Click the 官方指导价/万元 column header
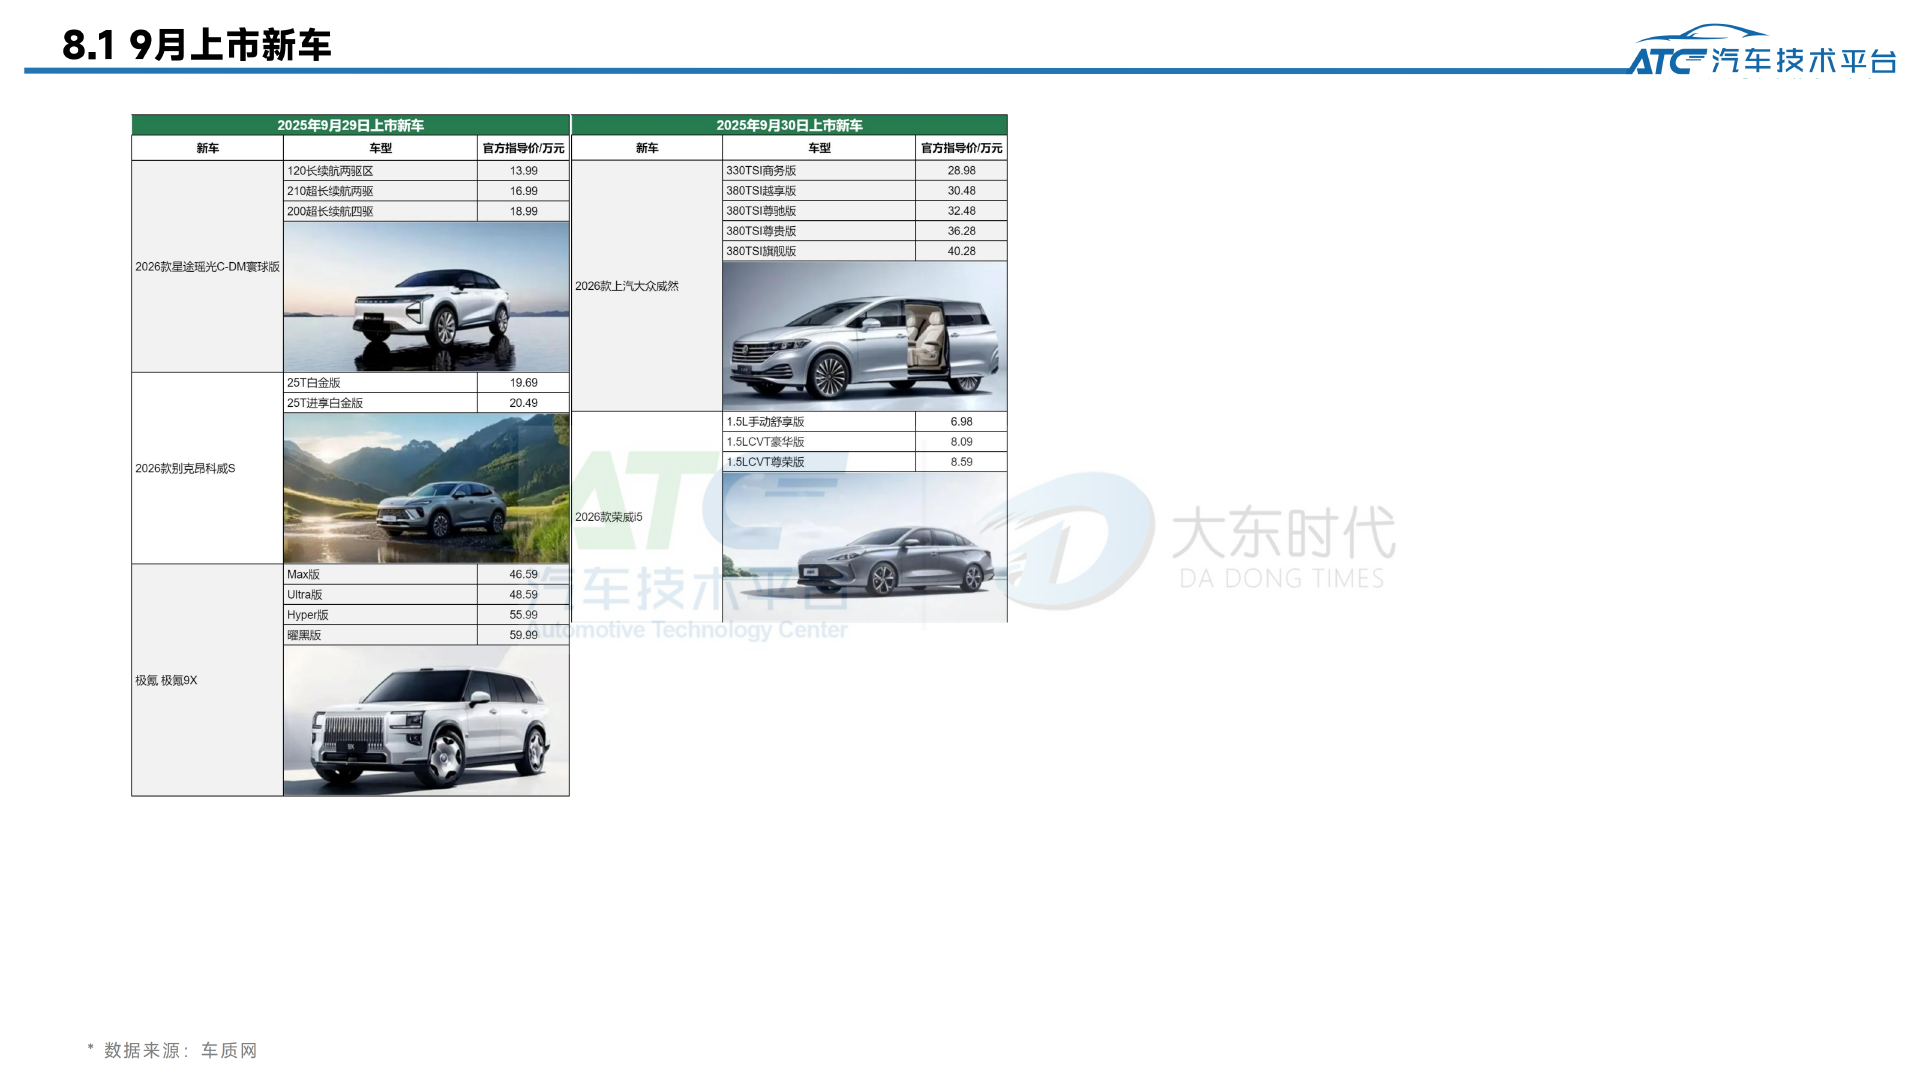The width and height of the screenshot is (1920, 1080). pyautogui.click(x=523, y=147)
